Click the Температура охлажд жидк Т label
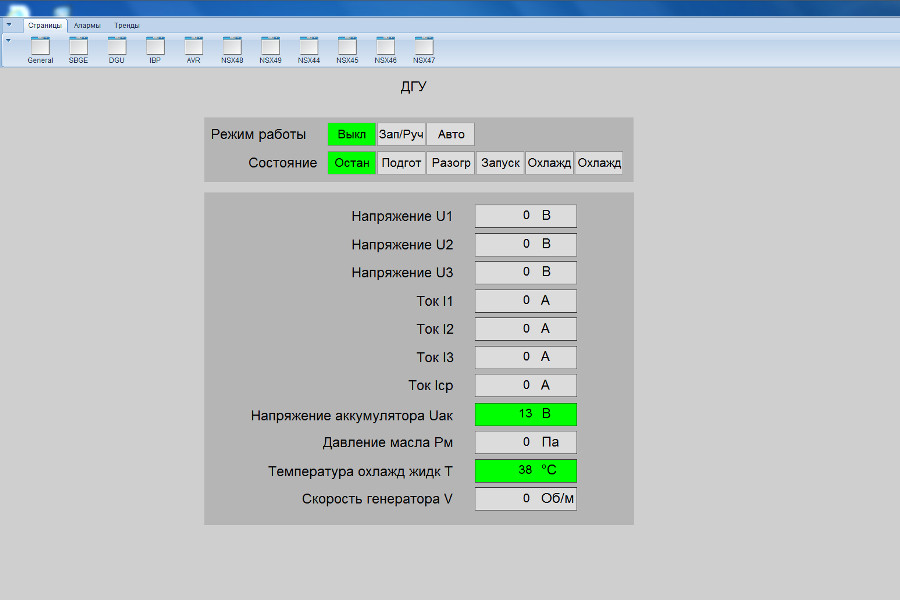 coord(360,472)
